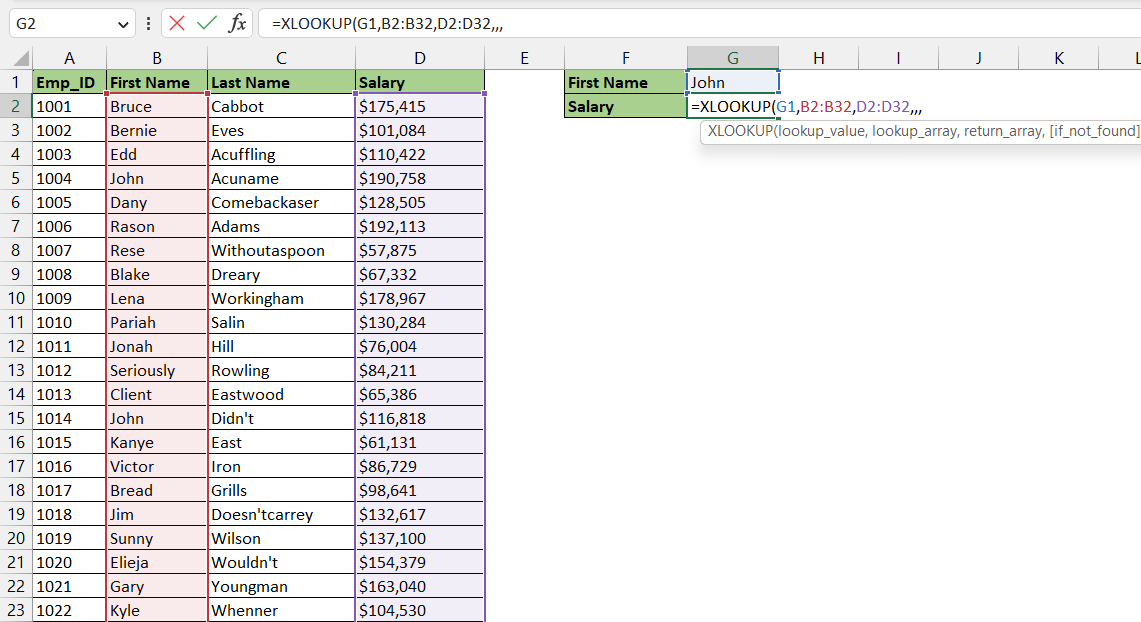The width and height of the screenshot is (1141, 622).
Task: Select cell with last name Didn't
Action: coord(281,418)
